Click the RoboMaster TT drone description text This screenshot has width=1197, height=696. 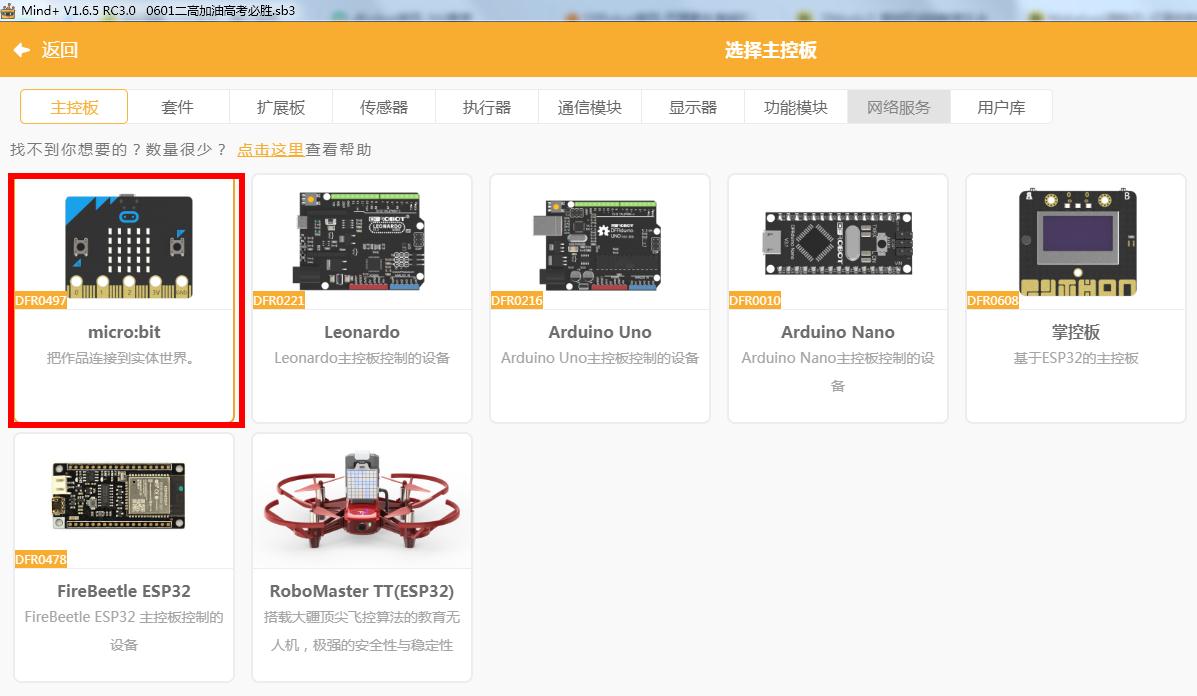click(362, 630)
